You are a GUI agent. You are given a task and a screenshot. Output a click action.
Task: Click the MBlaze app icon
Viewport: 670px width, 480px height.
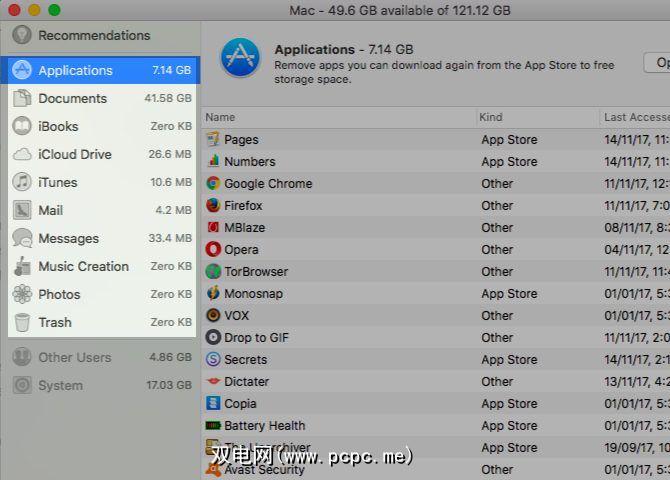point(213,227)
